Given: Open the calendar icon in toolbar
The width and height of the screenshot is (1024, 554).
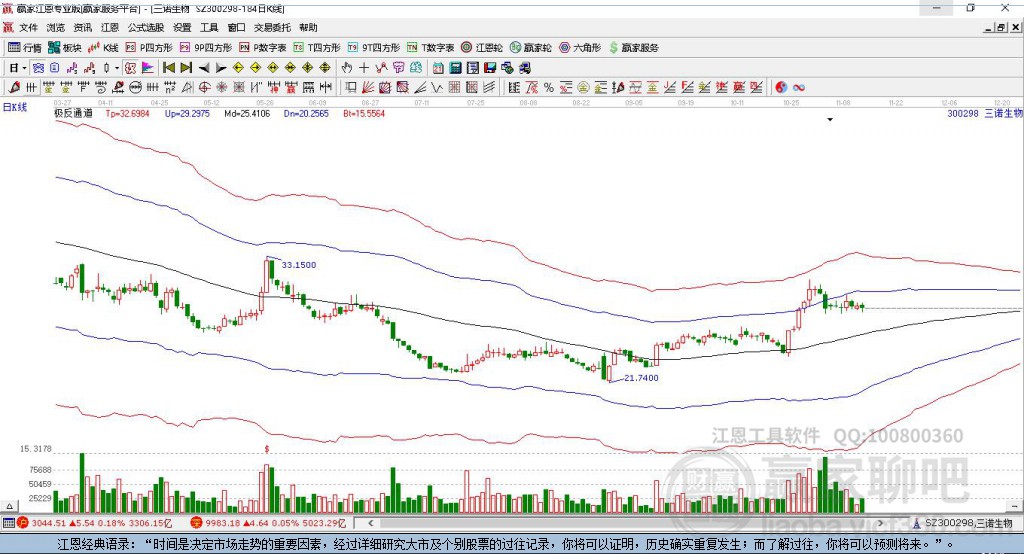Looking at the screenshot, I should [438, 68].
